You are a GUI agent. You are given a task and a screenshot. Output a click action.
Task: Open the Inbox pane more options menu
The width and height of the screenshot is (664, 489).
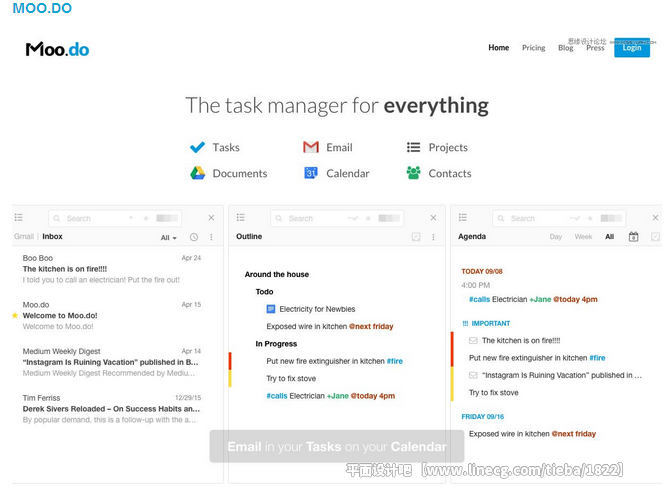(x=211, y=237)
